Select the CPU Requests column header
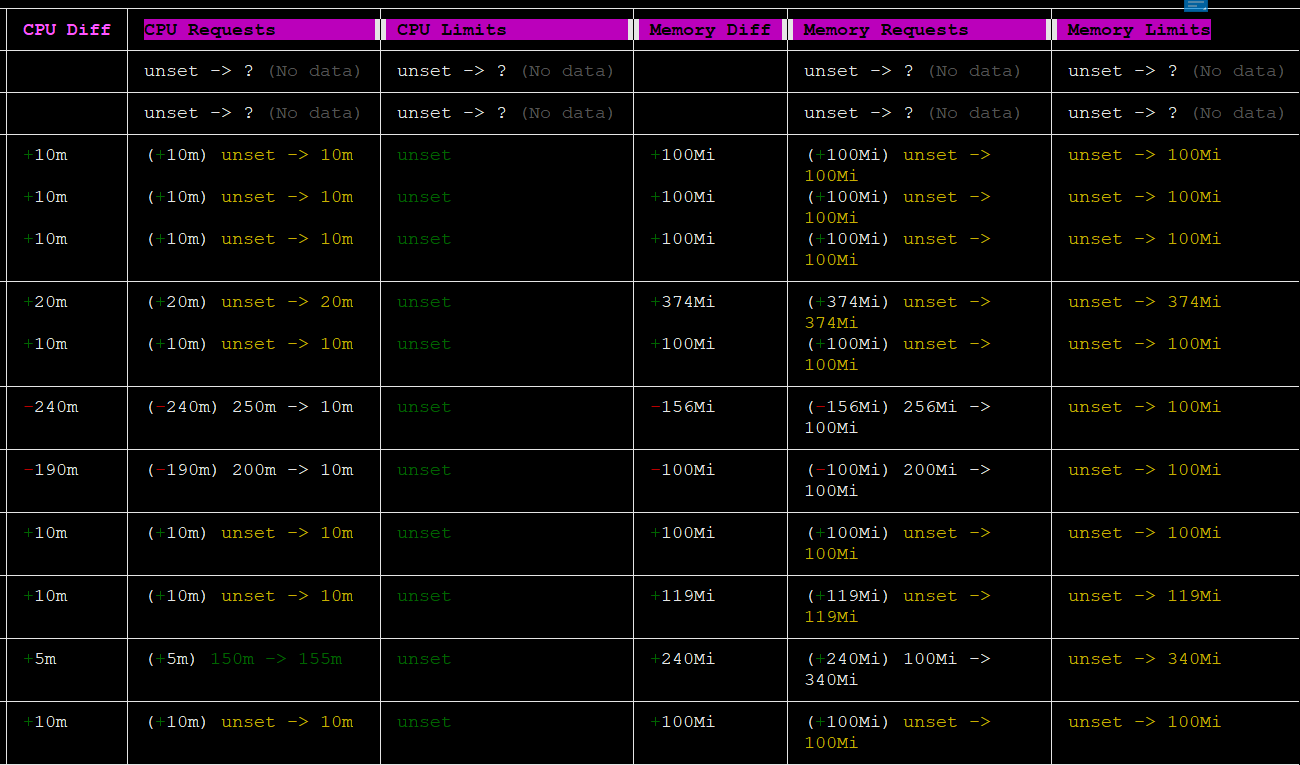 (209, 30)
